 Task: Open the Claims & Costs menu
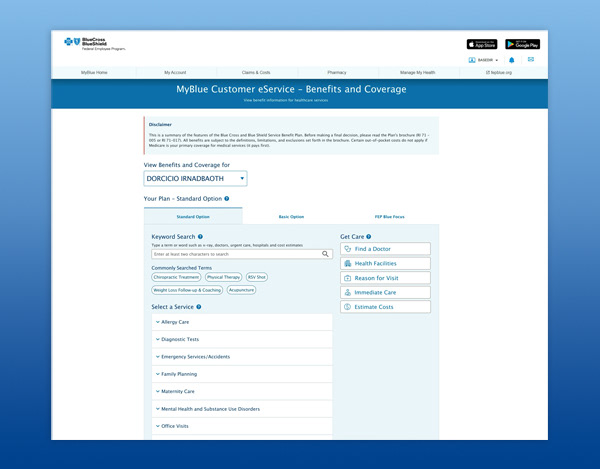[x=256, y=72]
